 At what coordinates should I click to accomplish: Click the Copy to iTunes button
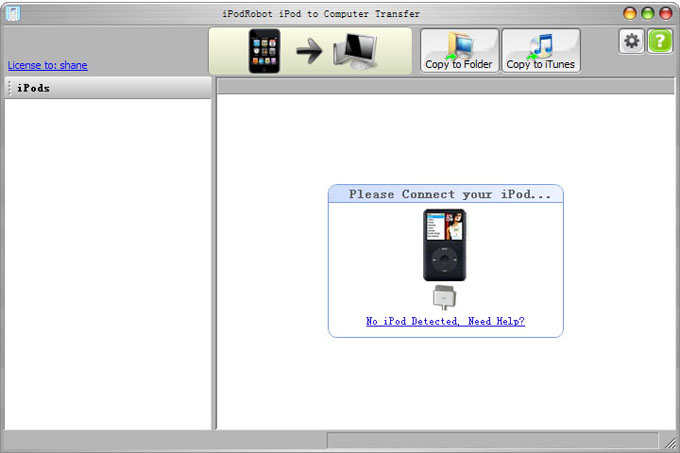(x=541, y=51)
